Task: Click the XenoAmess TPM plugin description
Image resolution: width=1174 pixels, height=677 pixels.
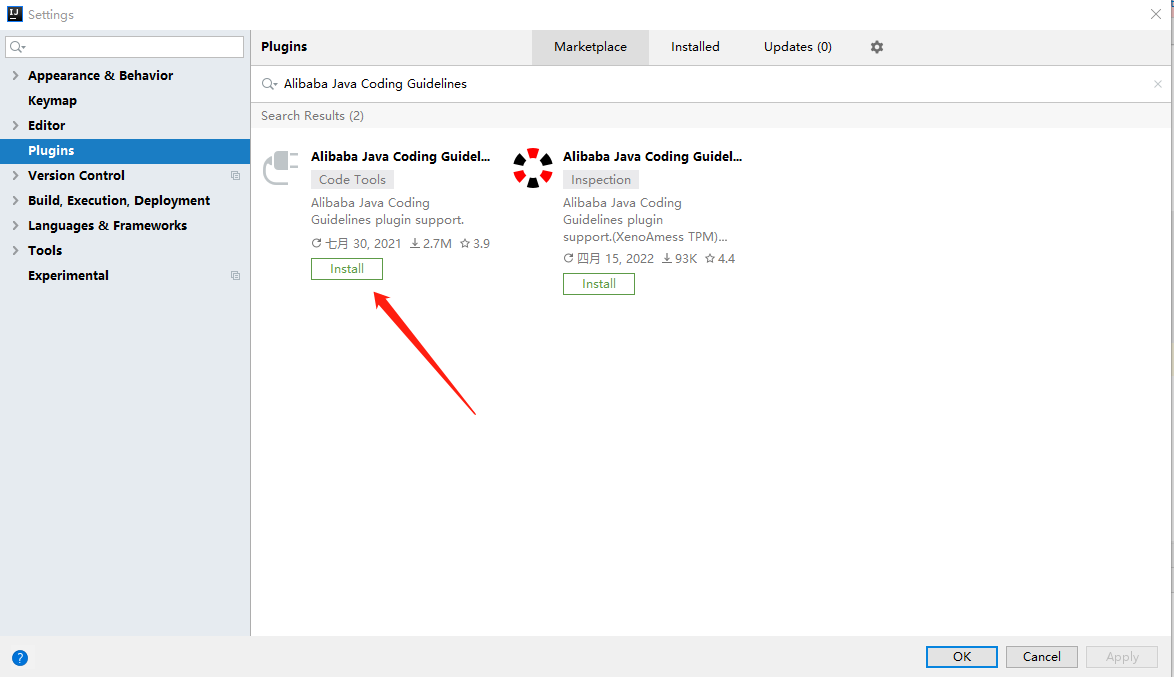Action: point(645,219)
